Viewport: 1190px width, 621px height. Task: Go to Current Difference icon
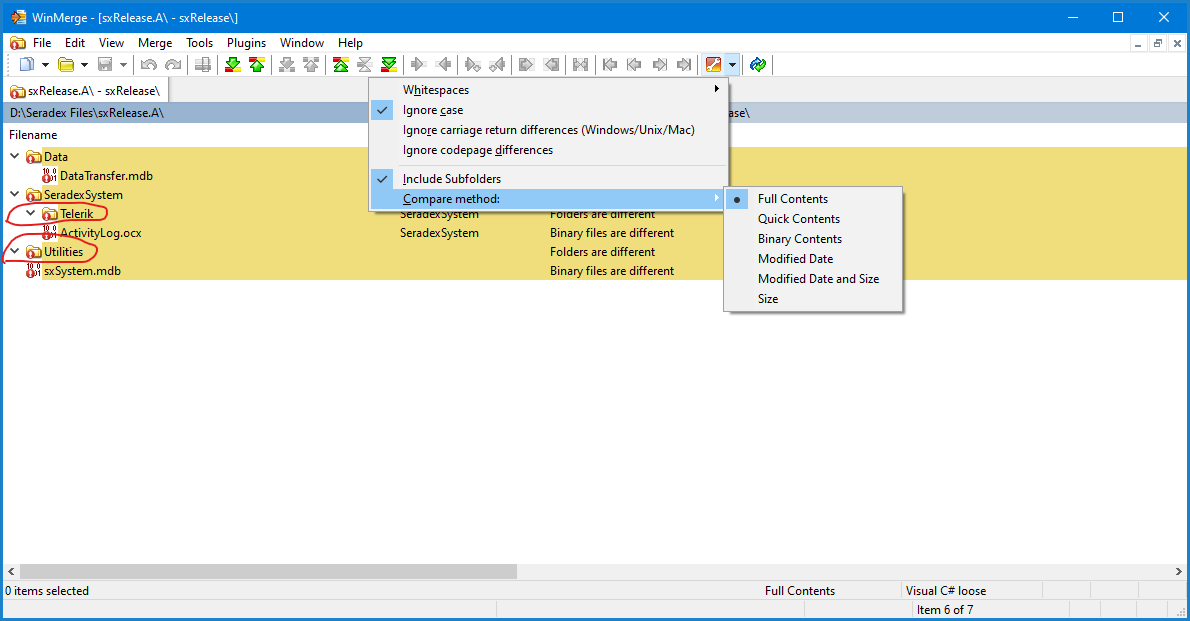pos(365,65)
